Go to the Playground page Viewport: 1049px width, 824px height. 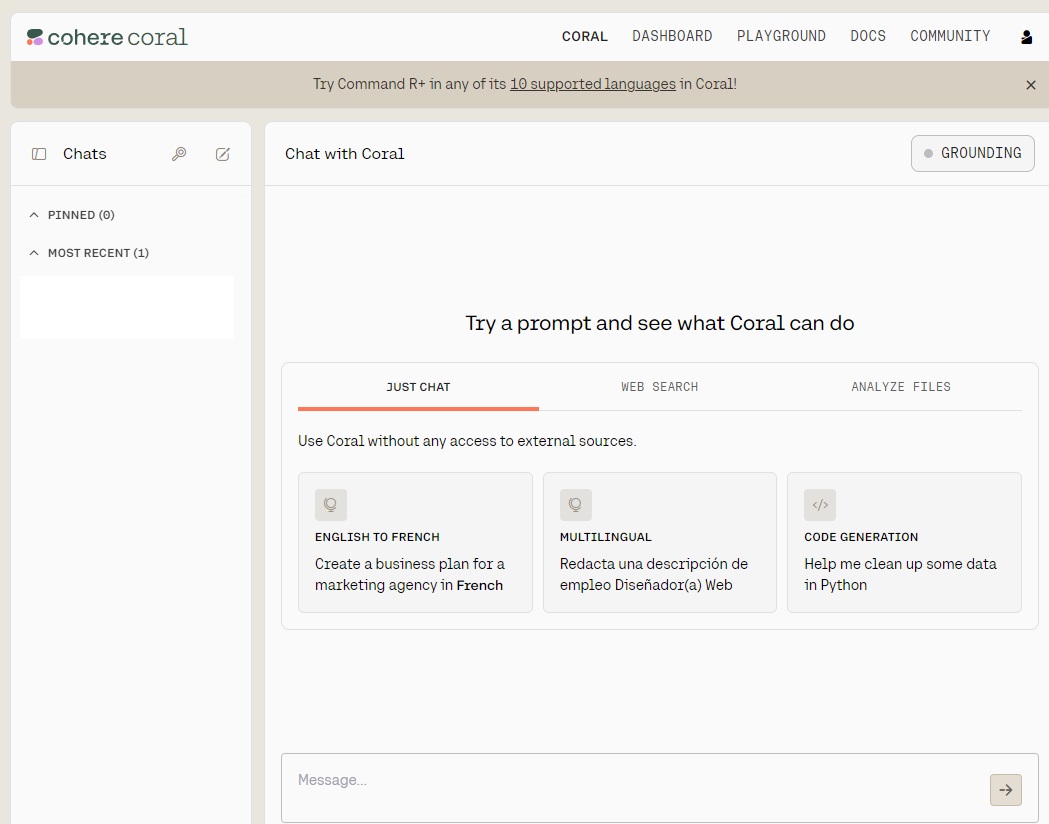click(781, 36)
